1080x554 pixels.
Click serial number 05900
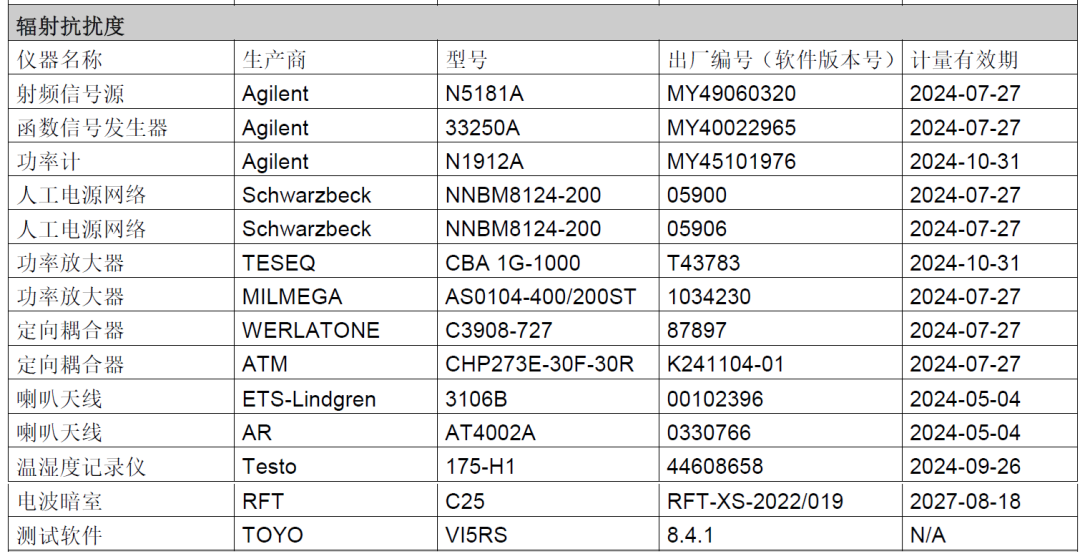click(697, 195)
